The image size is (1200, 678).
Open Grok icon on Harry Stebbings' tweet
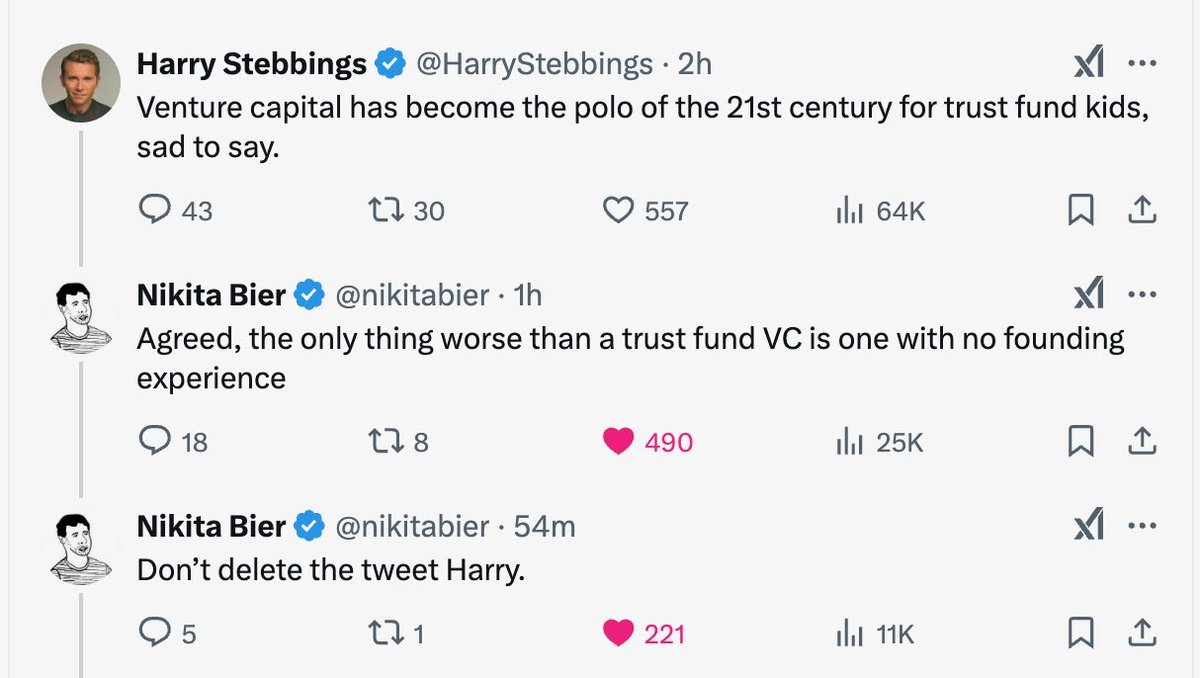point(1087,66)
